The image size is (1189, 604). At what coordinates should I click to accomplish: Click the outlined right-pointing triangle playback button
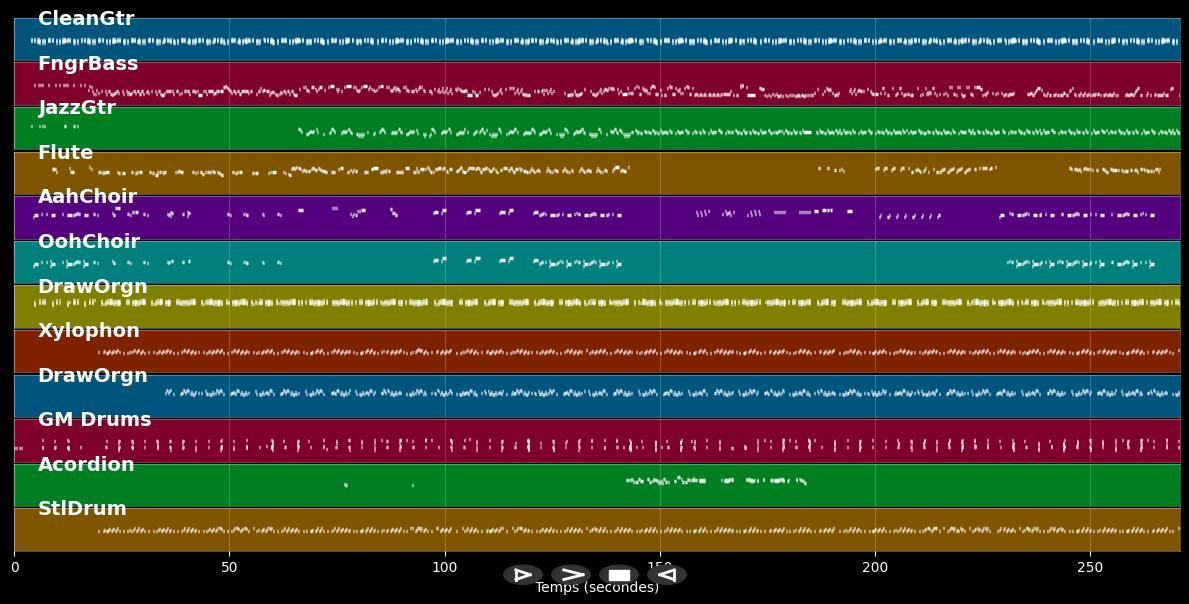pos(522,575)
